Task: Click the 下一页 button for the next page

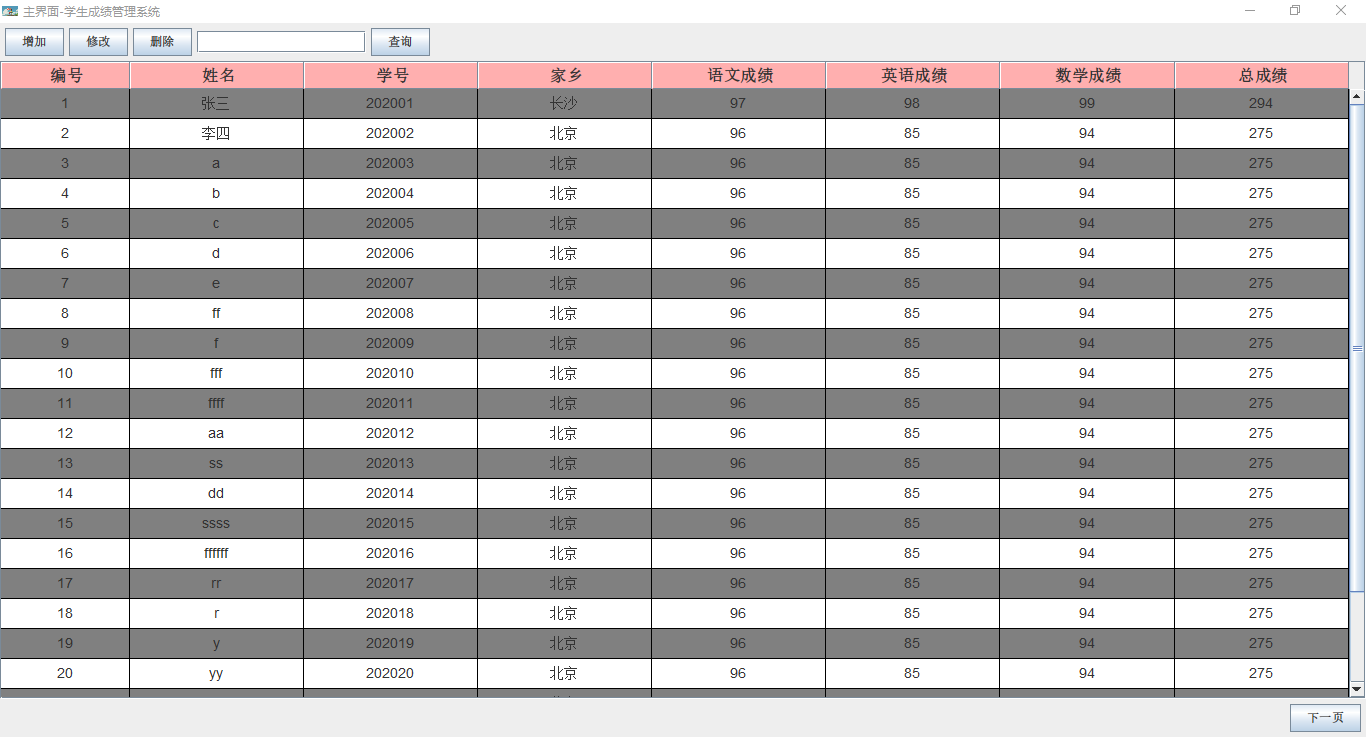Action: pyautogui.click(x=1324, y=717)
